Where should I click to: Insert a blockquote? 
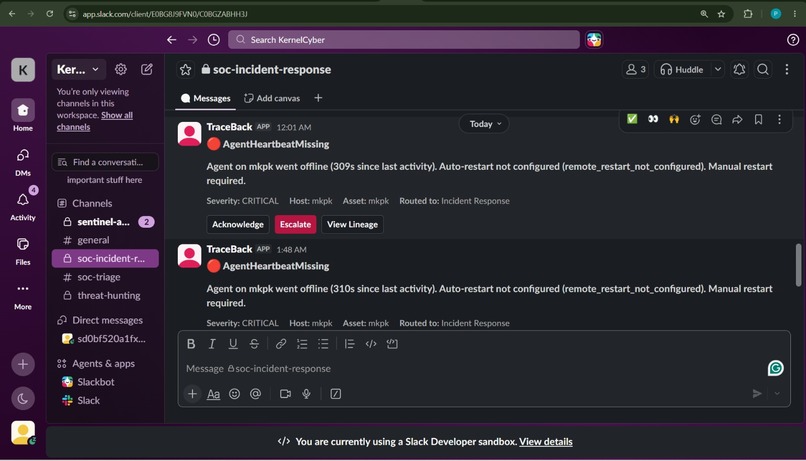[x=350, y=344]
